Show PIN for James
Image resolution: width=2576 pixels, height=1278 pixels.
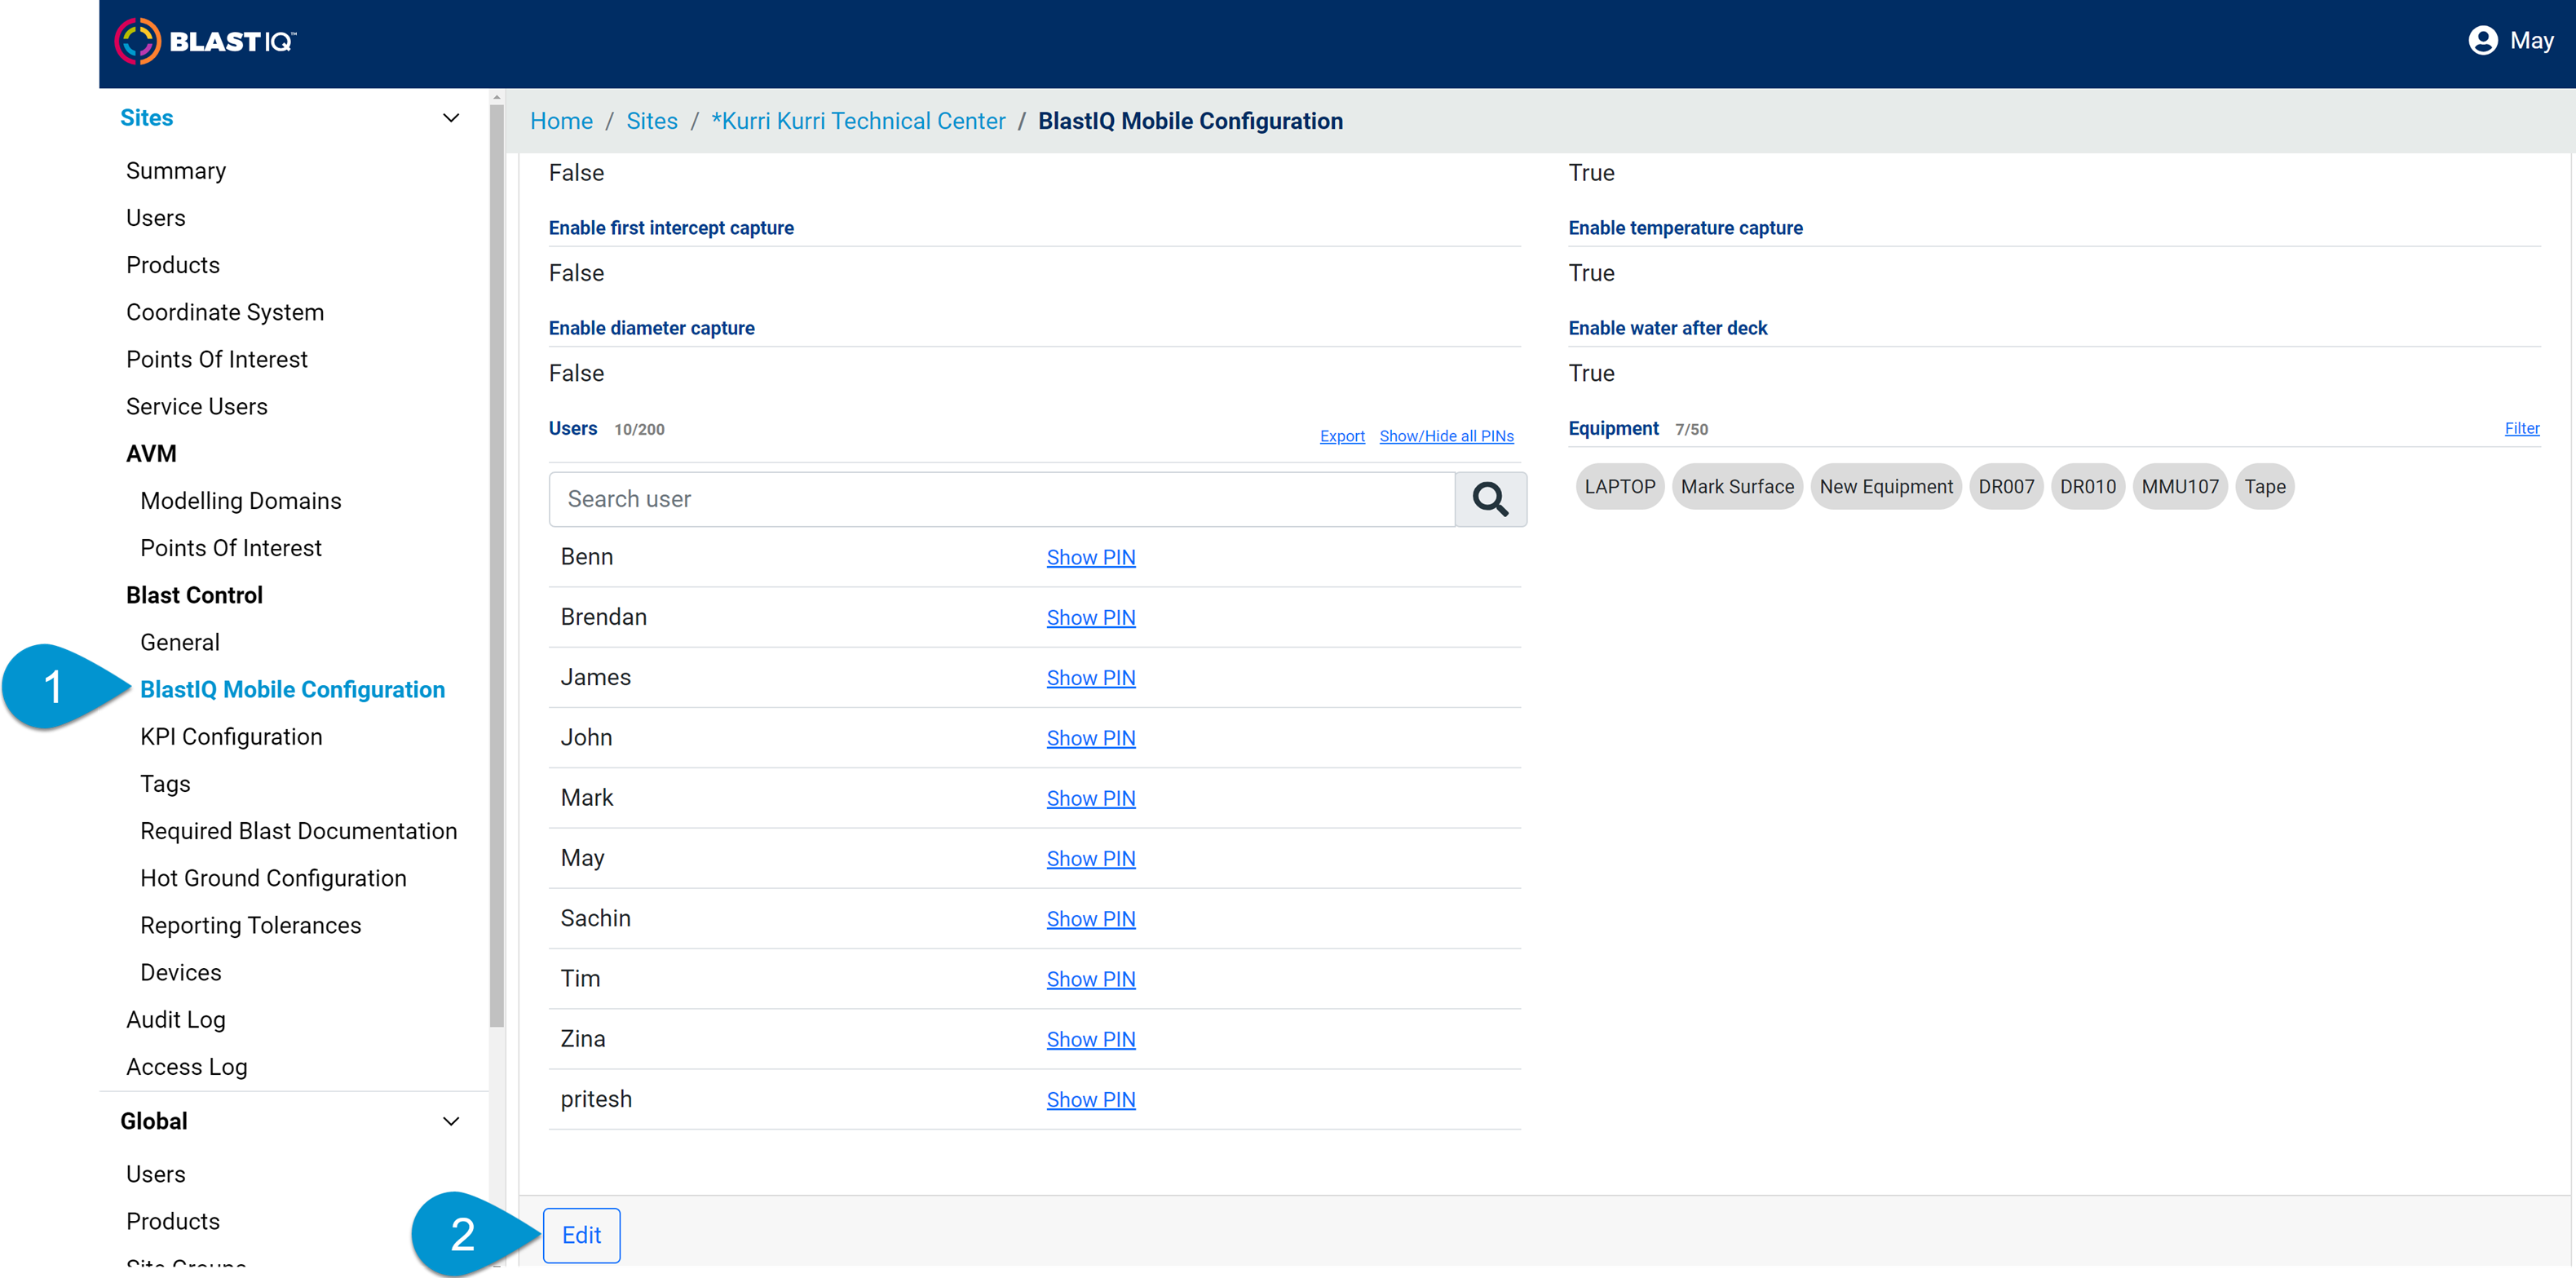1091,678
